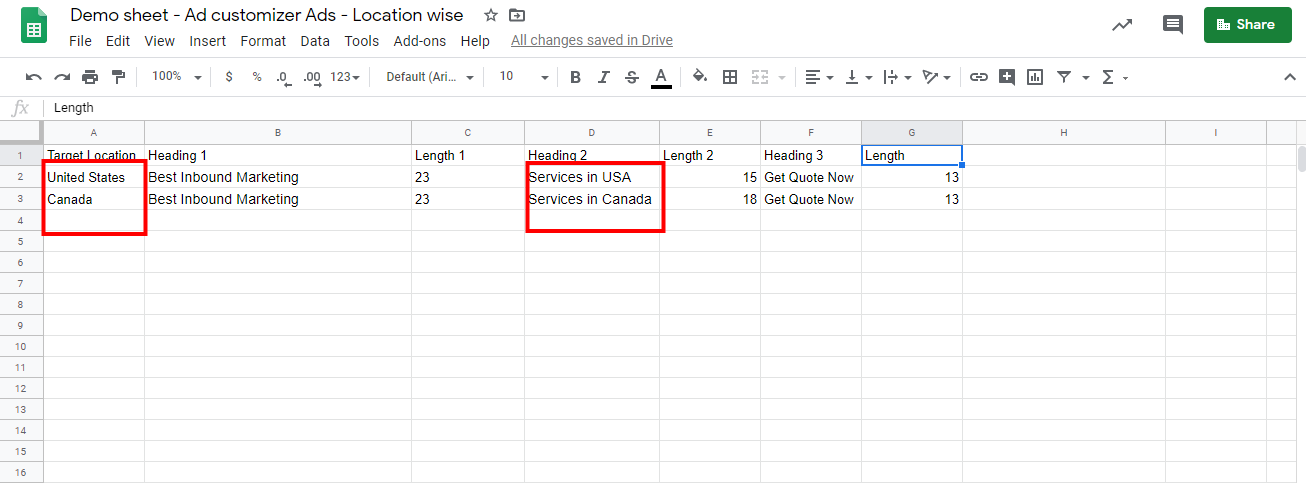Select row 5 header

tap(21, 242)
